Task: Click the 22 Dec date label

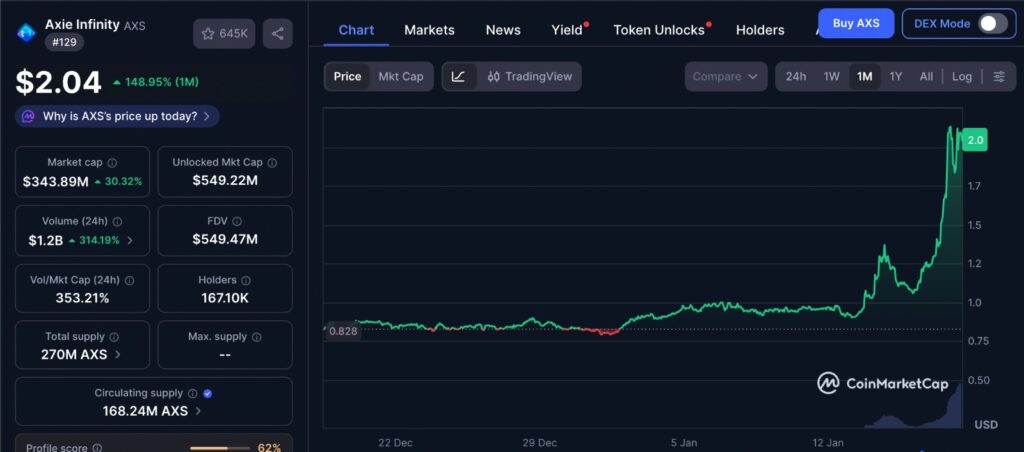Action: (395, 443)
